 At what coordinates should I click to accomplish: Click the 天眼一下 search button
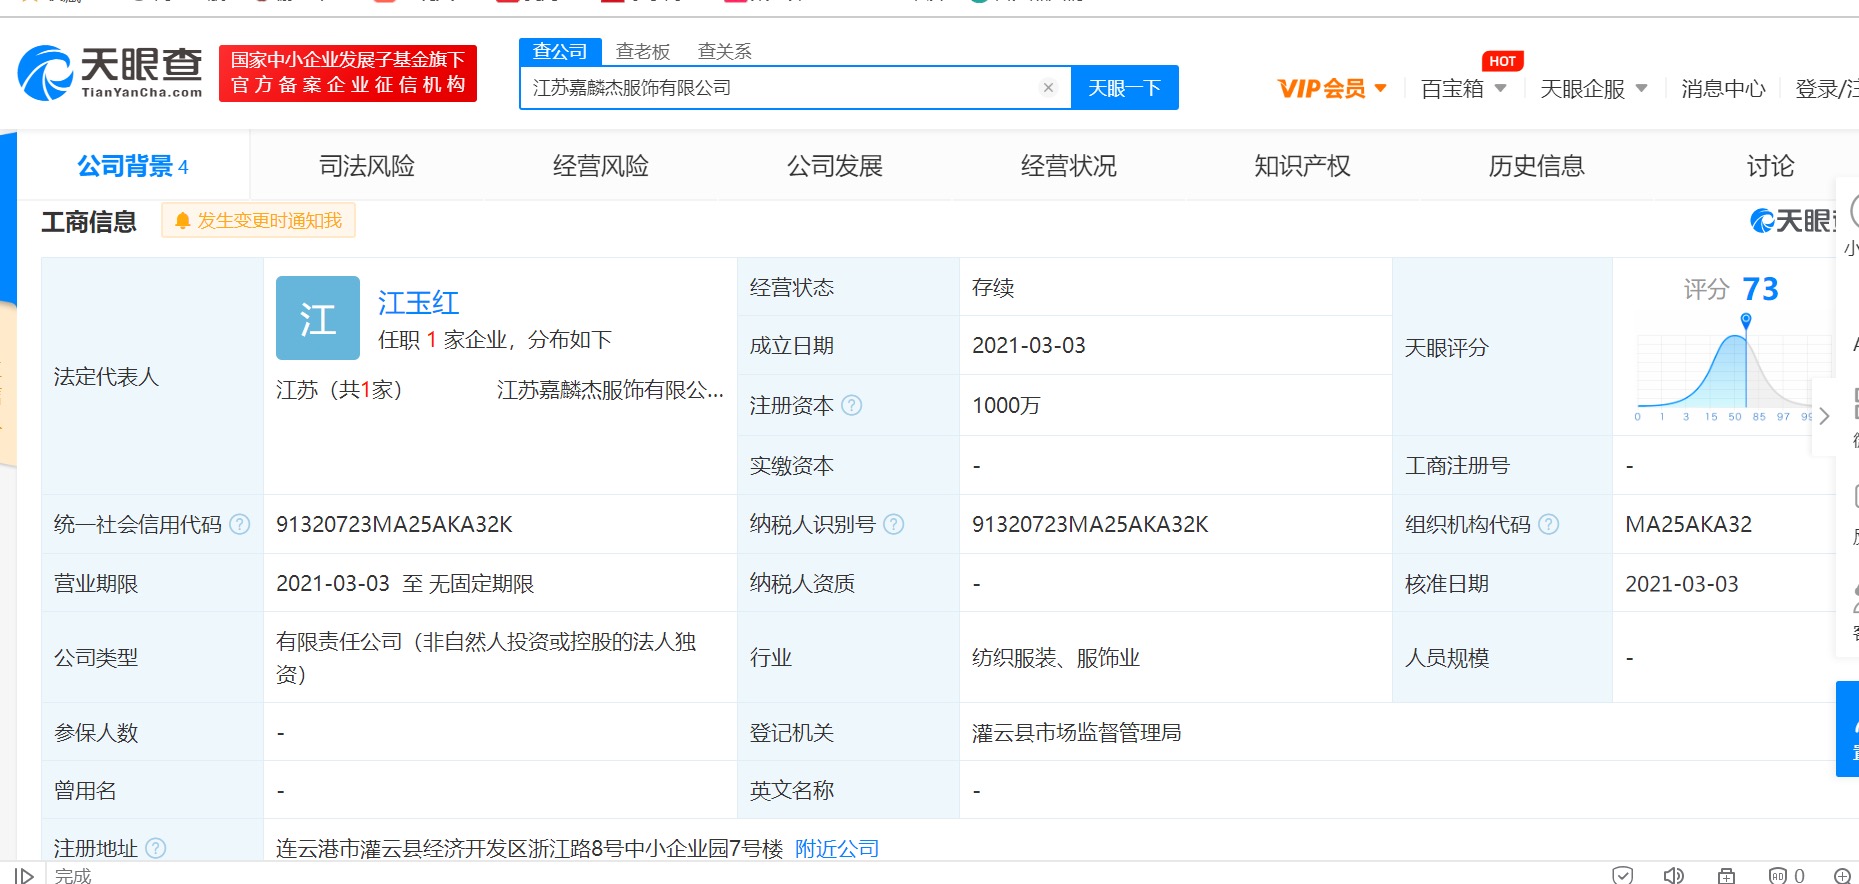pyautogui.click(x=1125, y=88)
